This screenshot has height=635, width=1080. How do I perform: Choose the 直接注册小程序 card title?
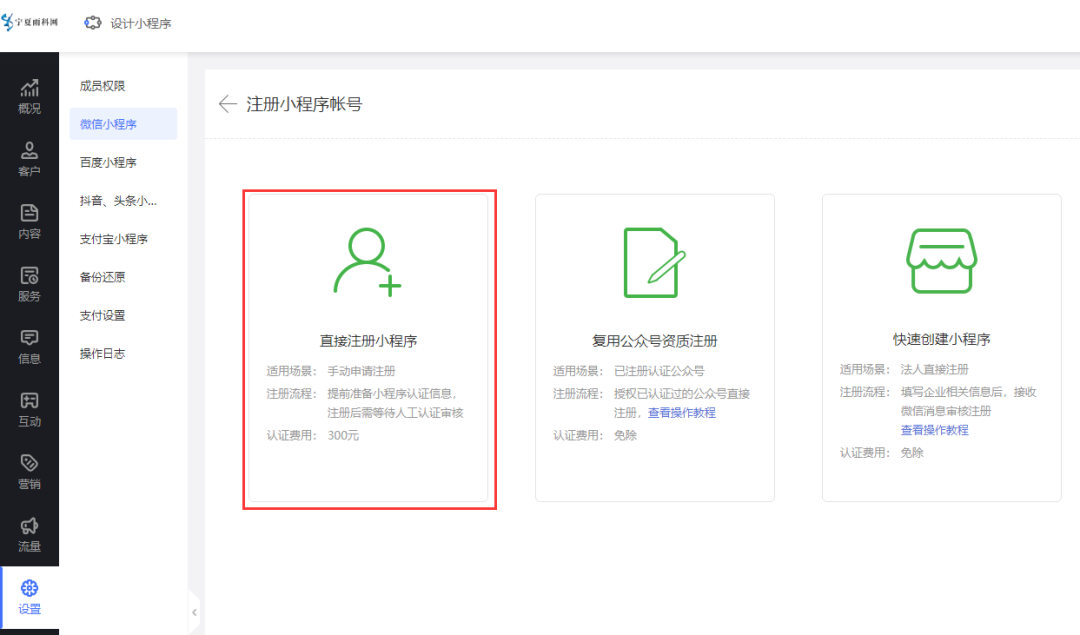pos(368,341)
